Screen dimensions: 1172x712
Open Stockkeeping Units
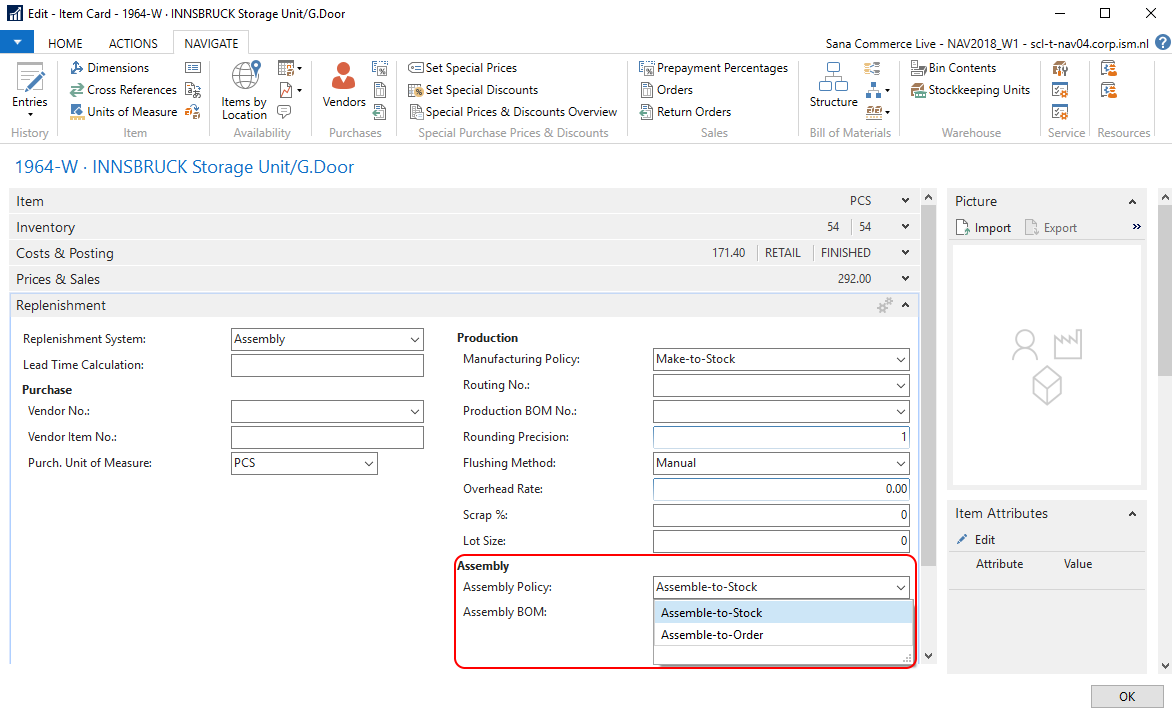pos(978,90)
